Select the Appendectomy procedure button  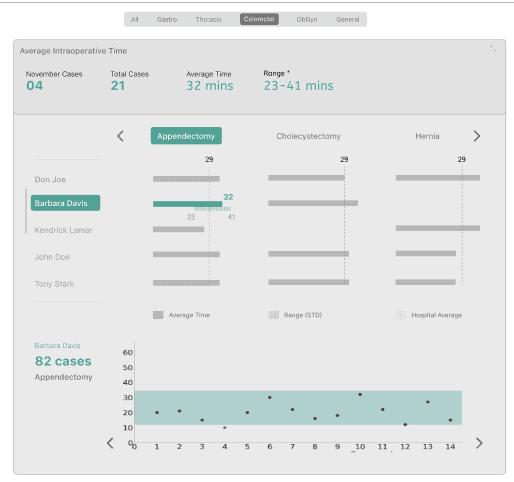click(186, 136)
